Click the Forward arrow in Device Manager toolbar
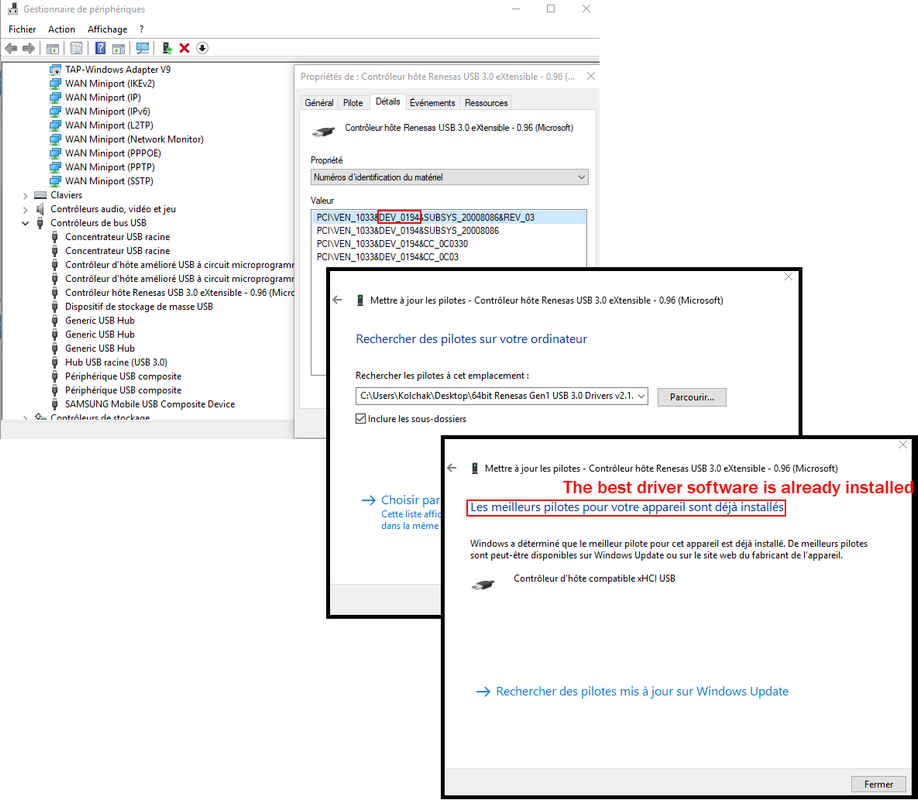 (28, 48)
